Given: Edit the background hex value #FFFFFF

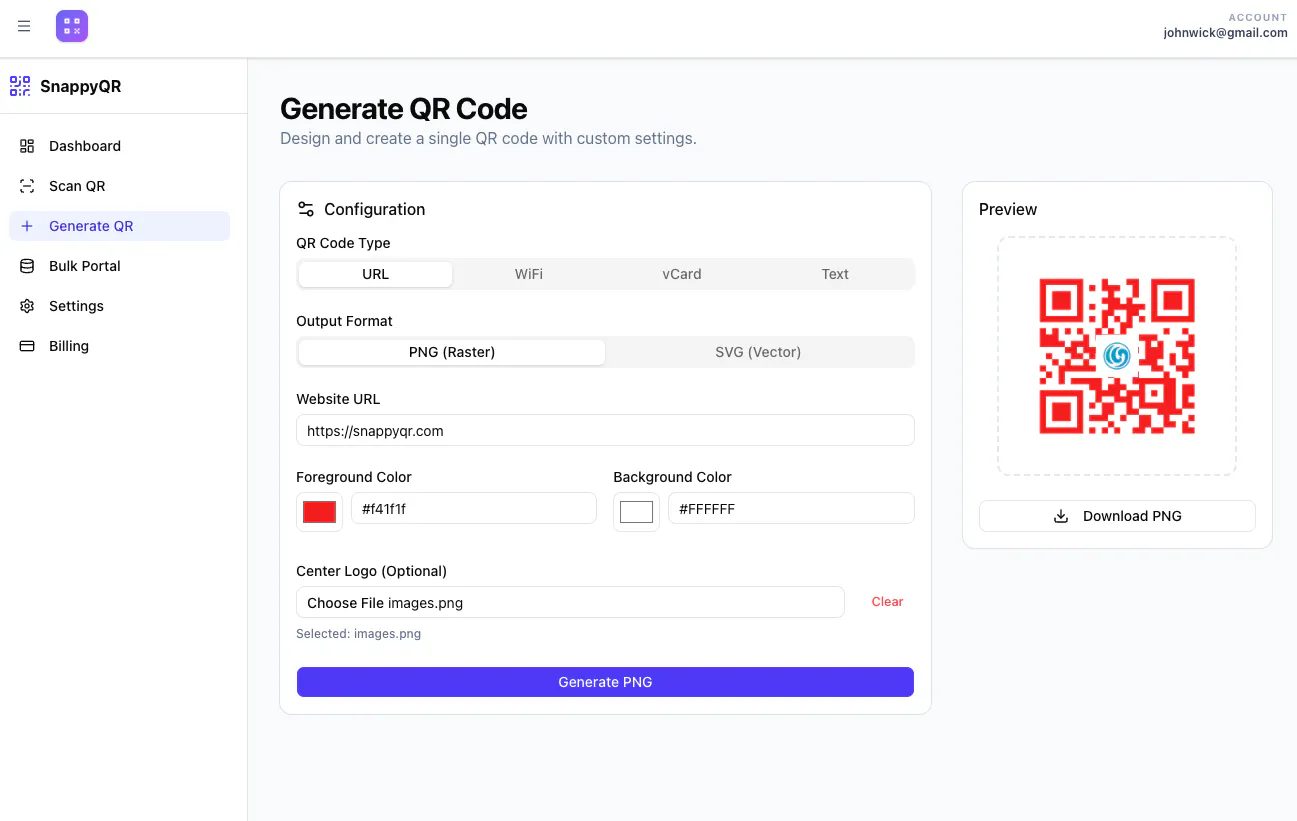Looking at the screenshot, I should tap(791, 508).
